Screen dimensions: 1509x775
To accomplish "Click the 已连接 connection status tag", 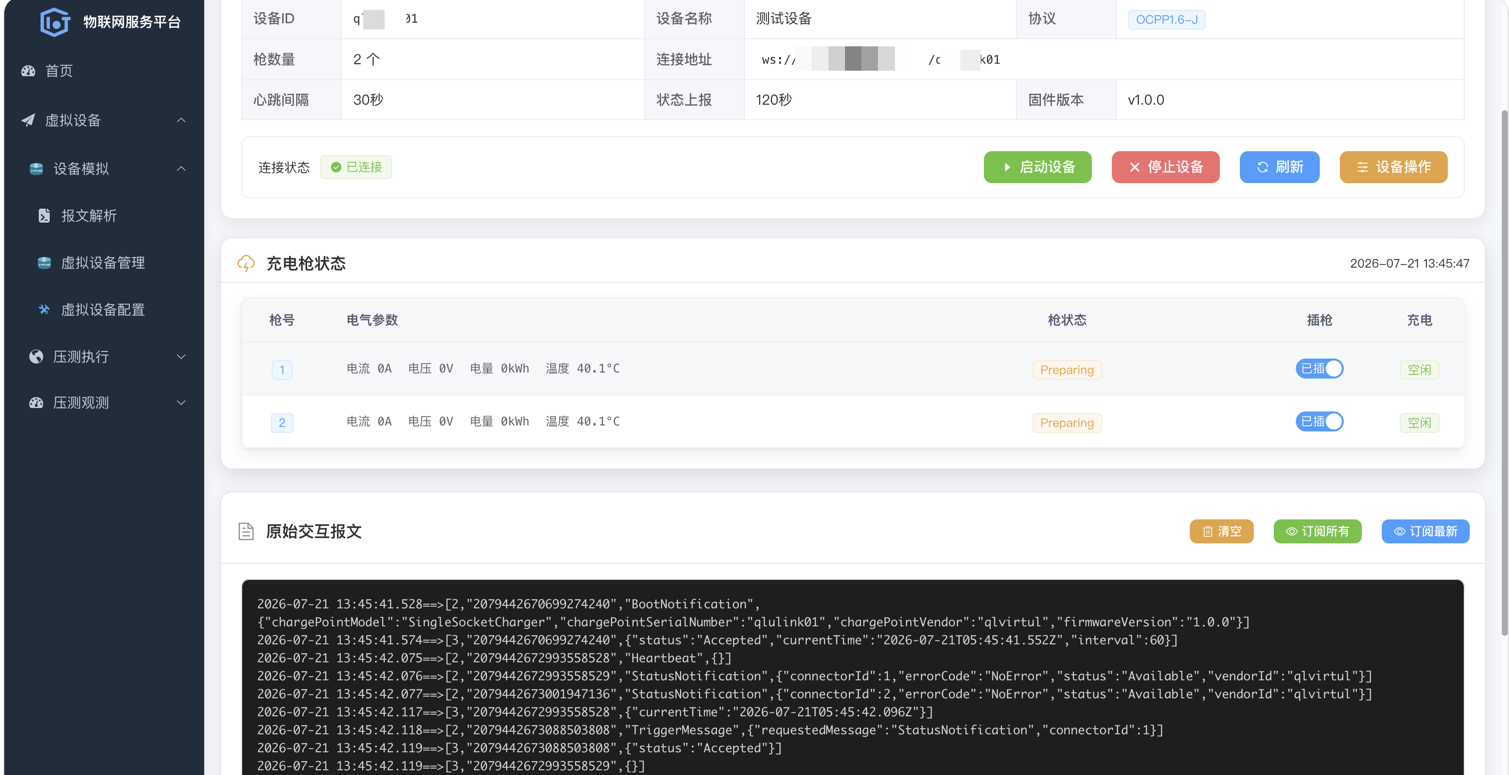I will pos(356,167).
